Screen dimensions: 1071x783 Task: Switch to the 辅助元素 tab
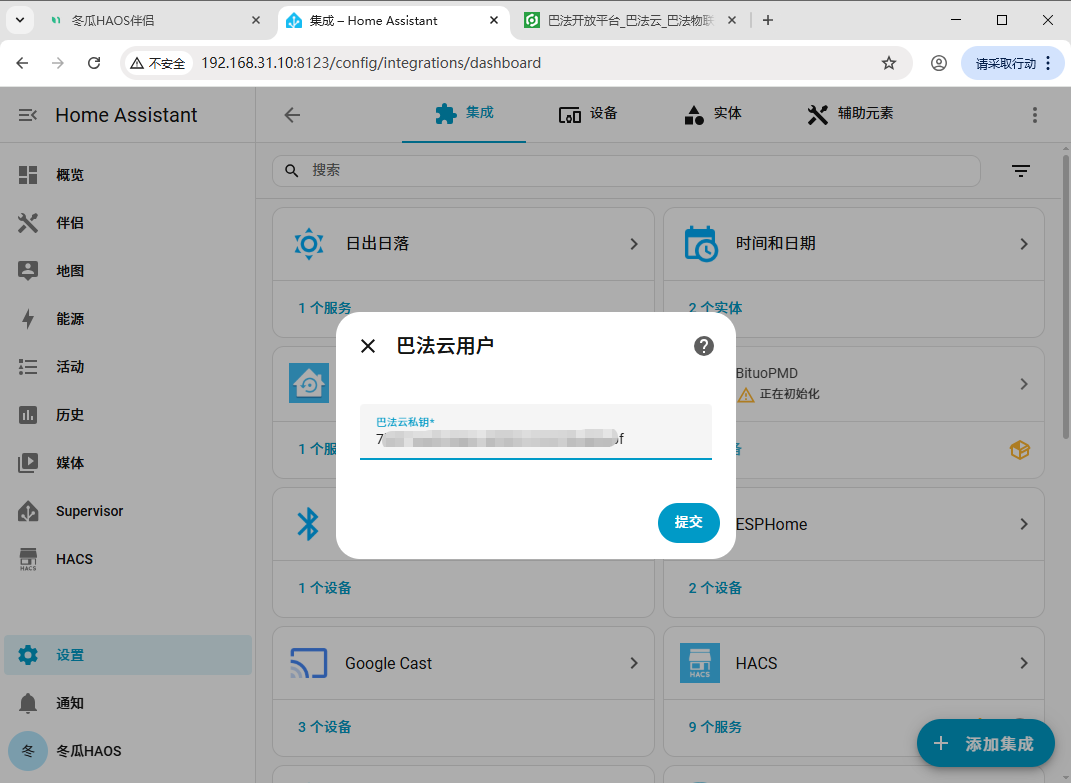(x=850, y=113)
